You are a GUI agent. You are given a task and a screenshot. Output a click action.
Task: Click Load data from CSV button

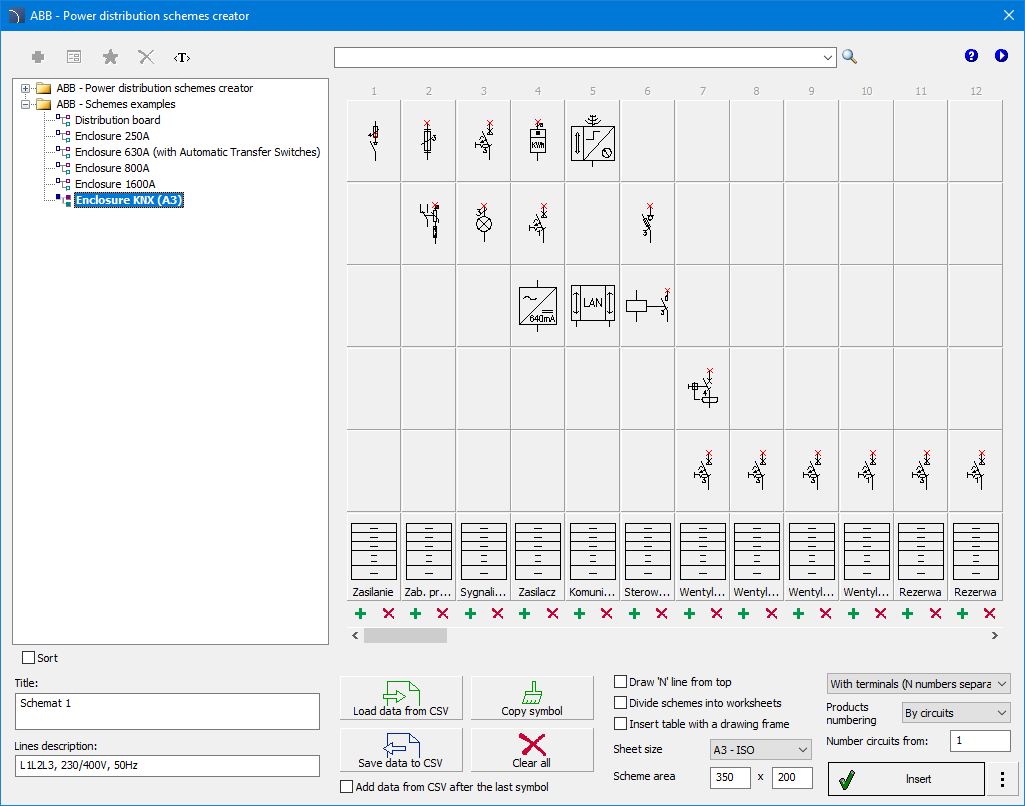[x=401, y=698]
